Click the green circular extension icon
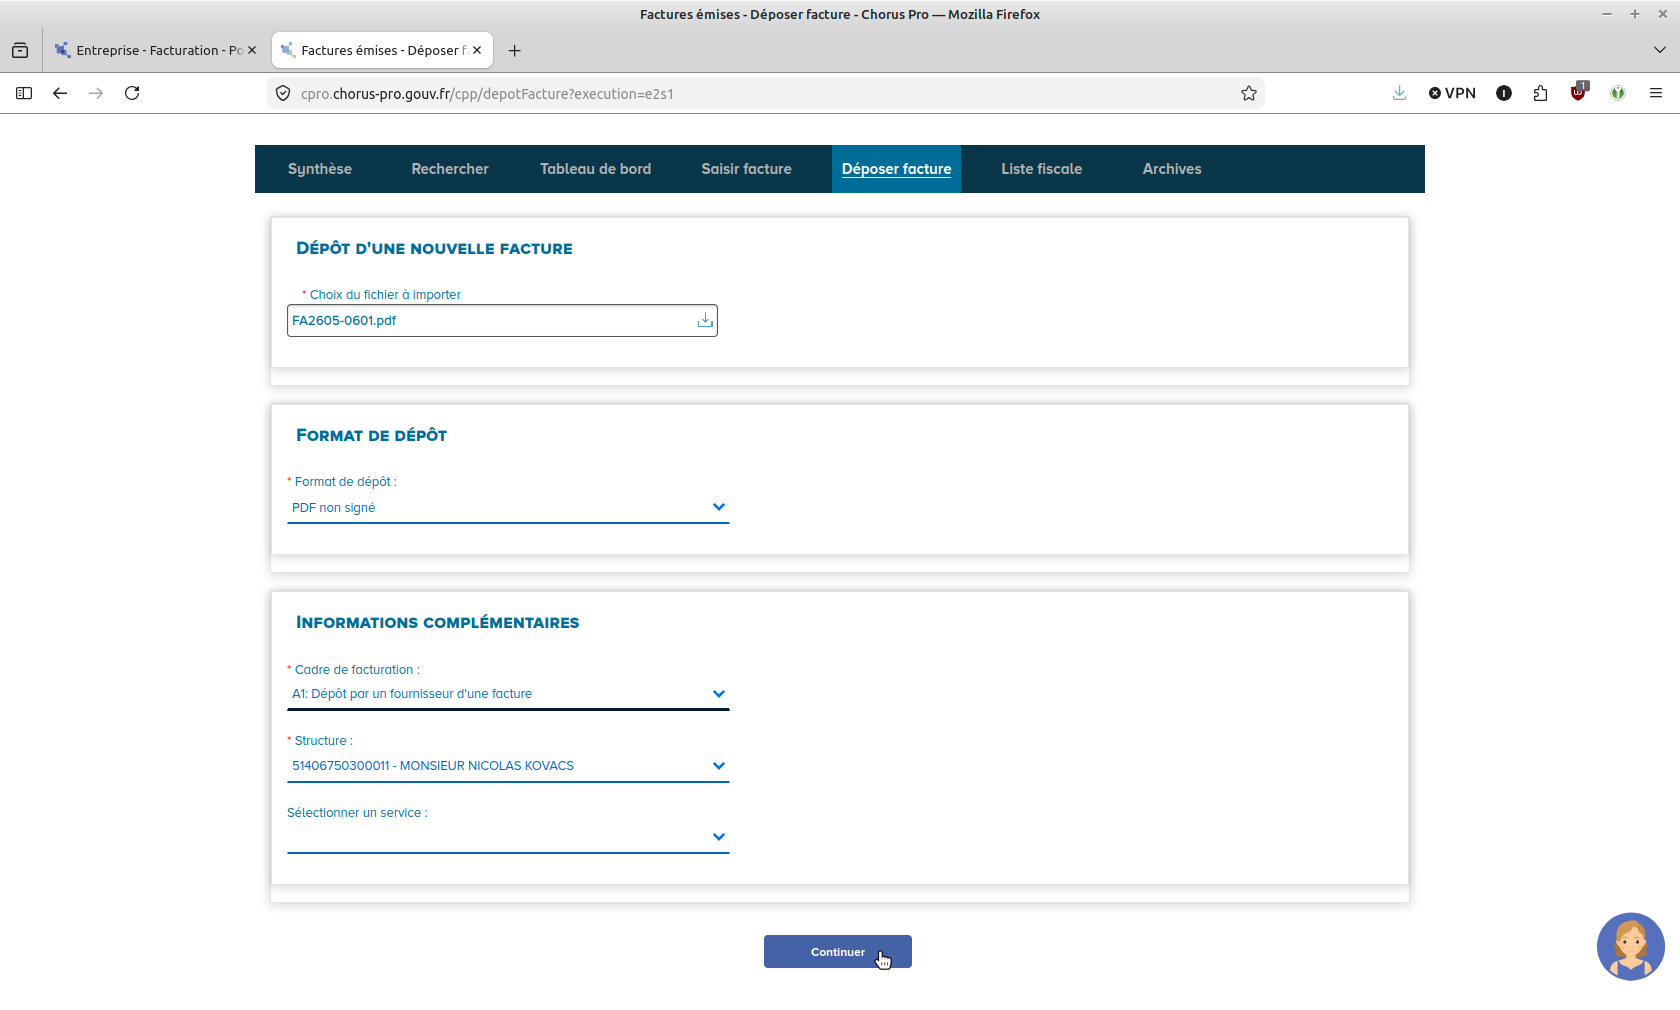Viewport: 1680px width, 1010px height. pos(1618,93)
